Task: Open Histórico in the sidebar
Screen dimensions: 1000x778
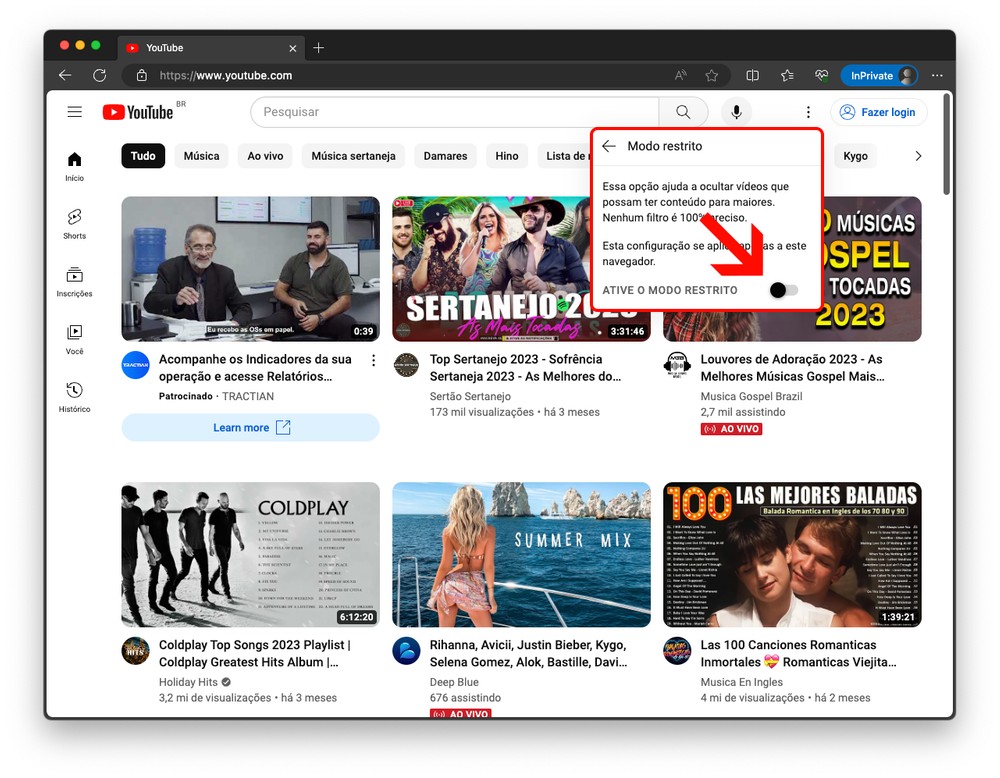Action: point(74,396)
